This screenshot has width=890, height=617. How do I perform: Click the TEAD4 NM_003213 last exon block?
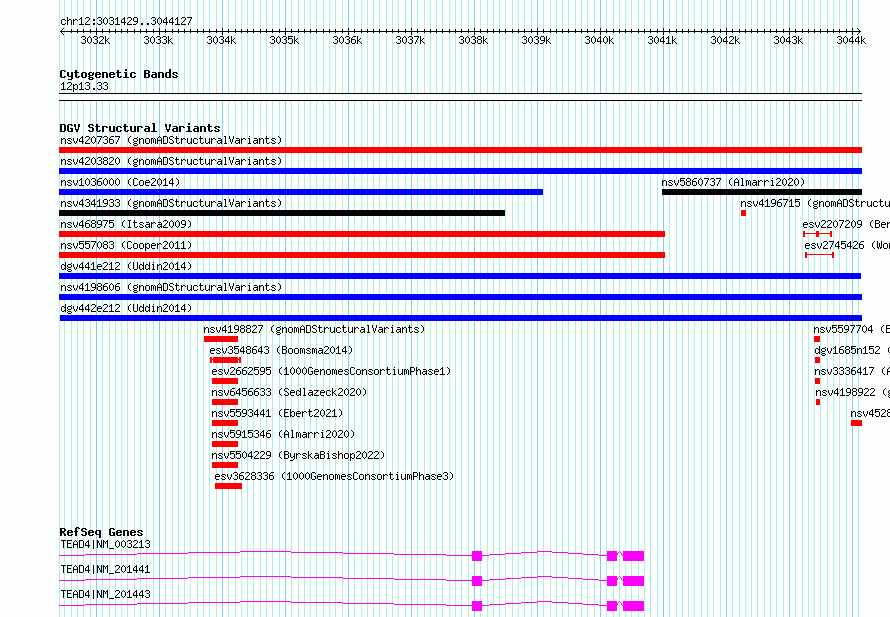[633, 556]
